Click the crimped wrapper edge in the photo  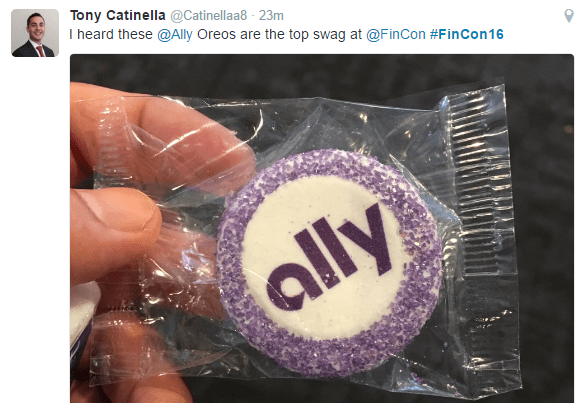[x=481, y=229]
